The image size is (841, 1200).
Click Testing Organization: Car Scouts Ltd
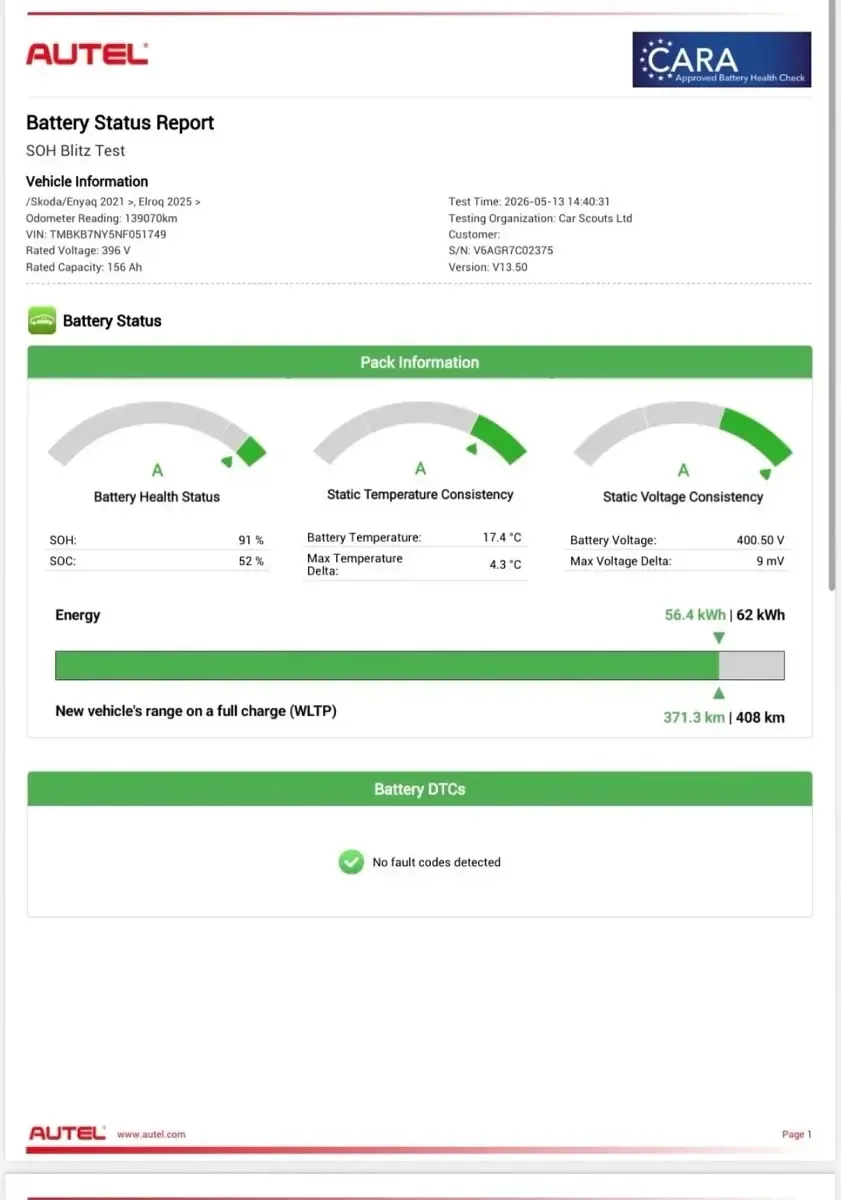point(540,218)
